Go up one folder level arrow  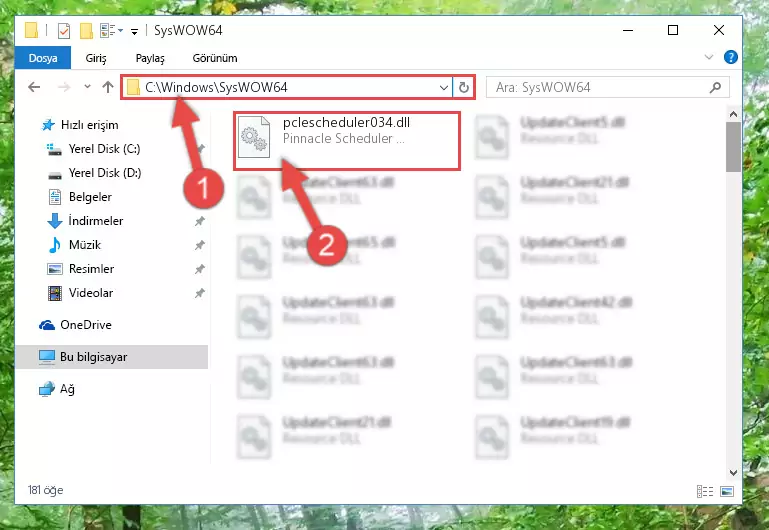click(x=108, y=87)
